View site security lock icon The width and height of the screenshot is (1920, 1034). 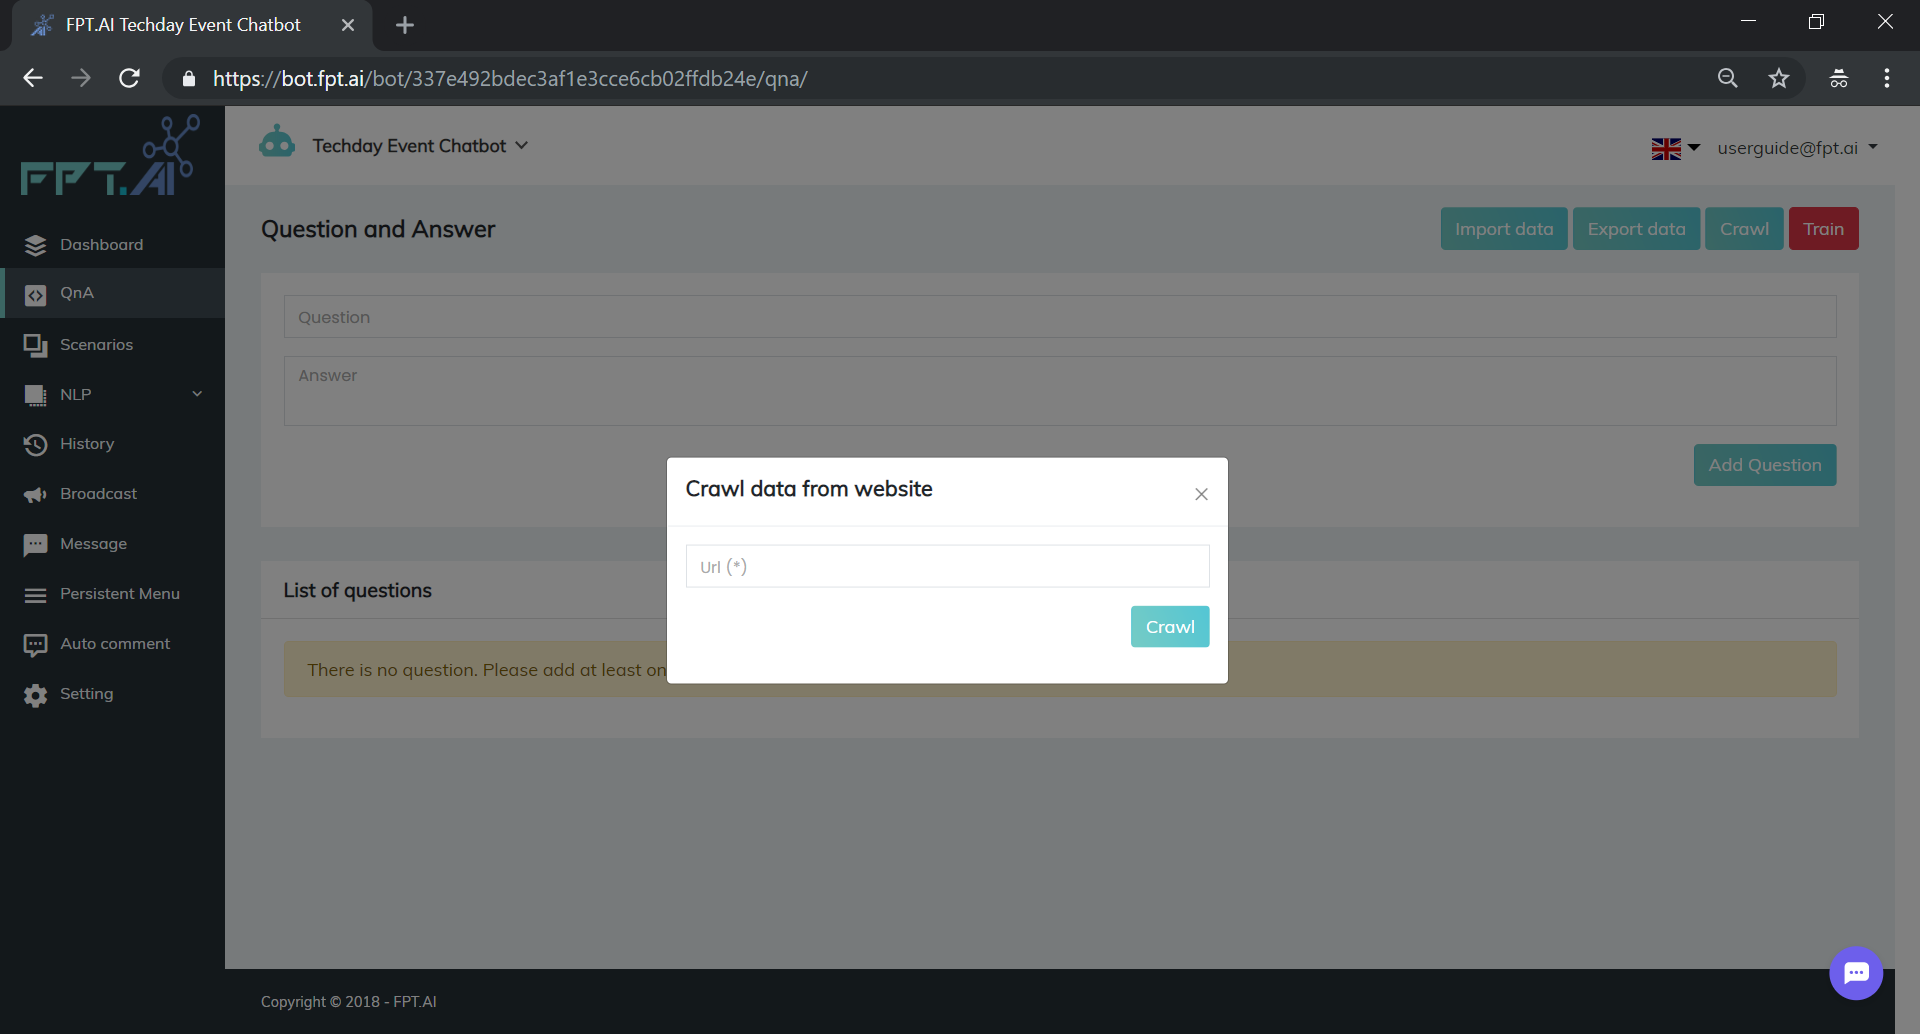point(189,78)
